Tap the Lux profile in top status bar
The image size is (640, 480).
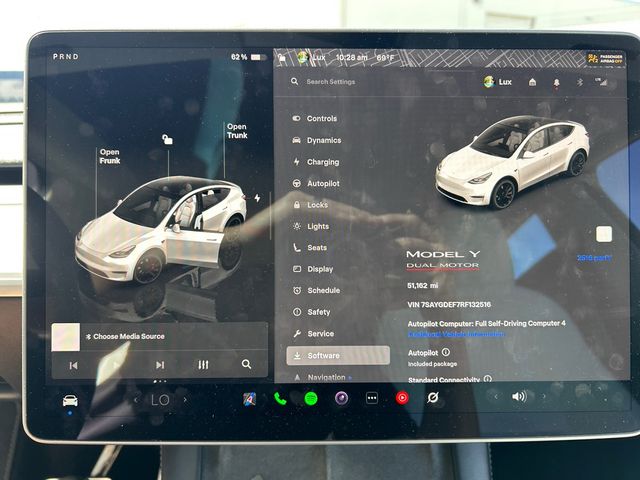[x=311, y=58]
